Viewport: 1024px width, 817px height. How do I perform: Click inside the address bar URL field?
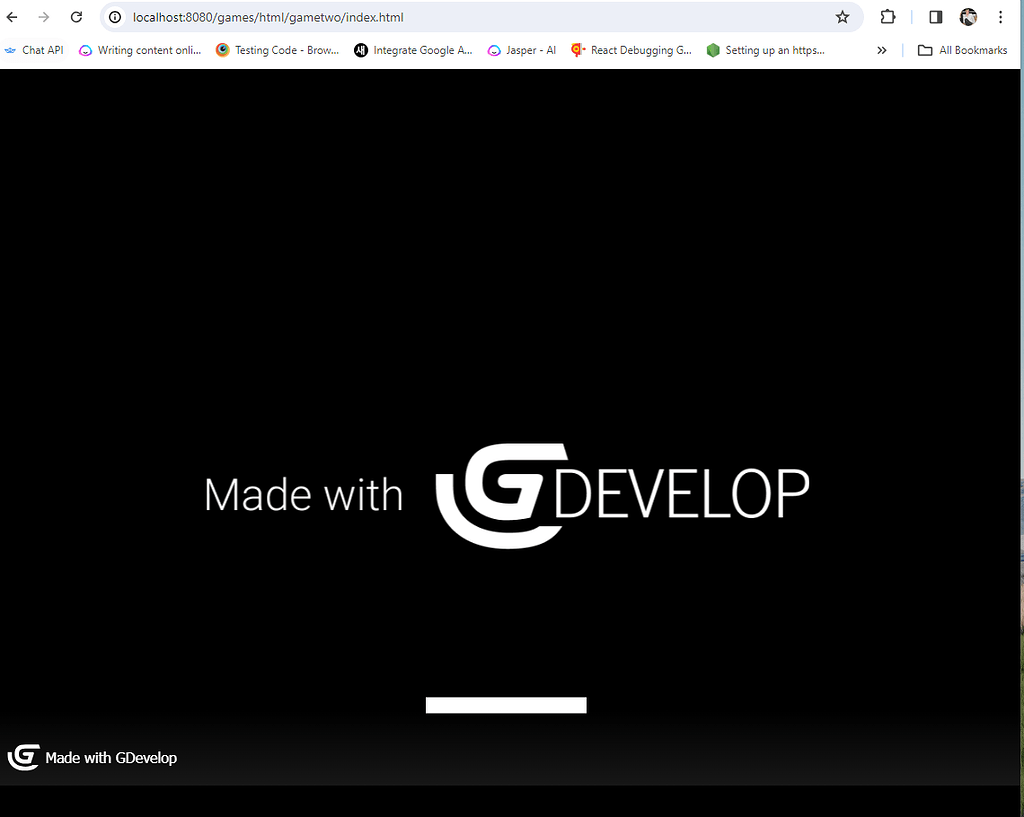(300, 17)
